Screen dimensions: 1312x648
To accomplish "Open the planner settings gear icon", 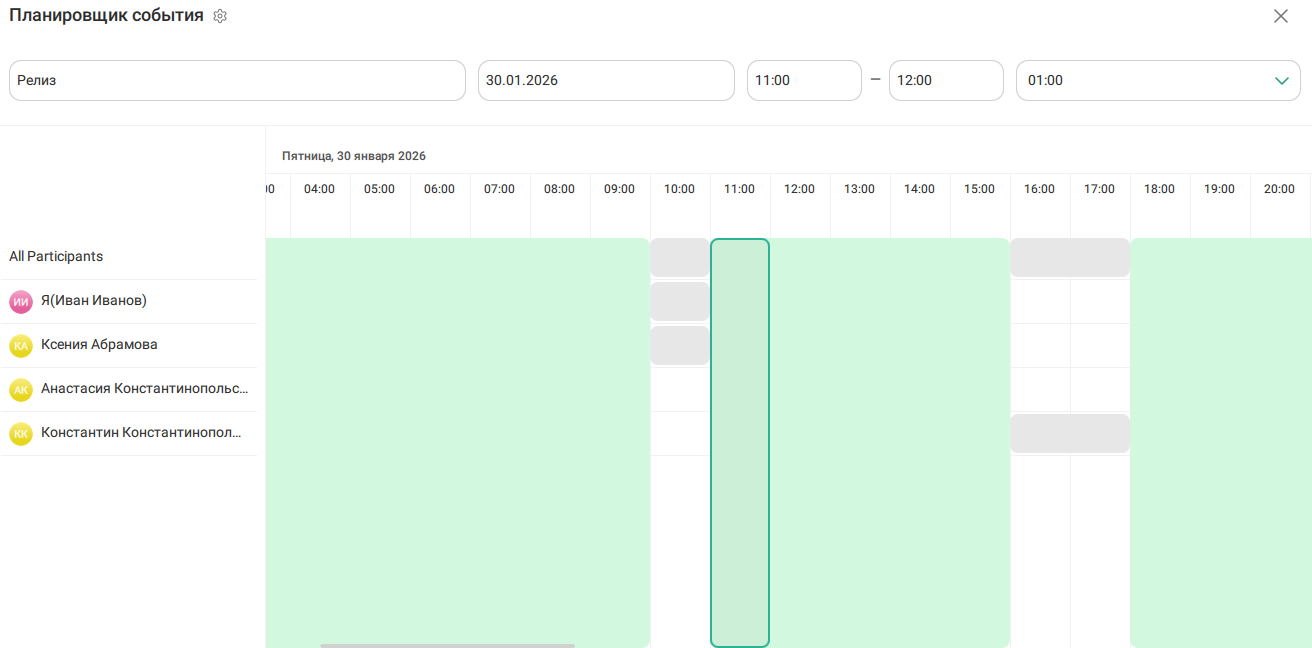I will click(x=220, y=16).
